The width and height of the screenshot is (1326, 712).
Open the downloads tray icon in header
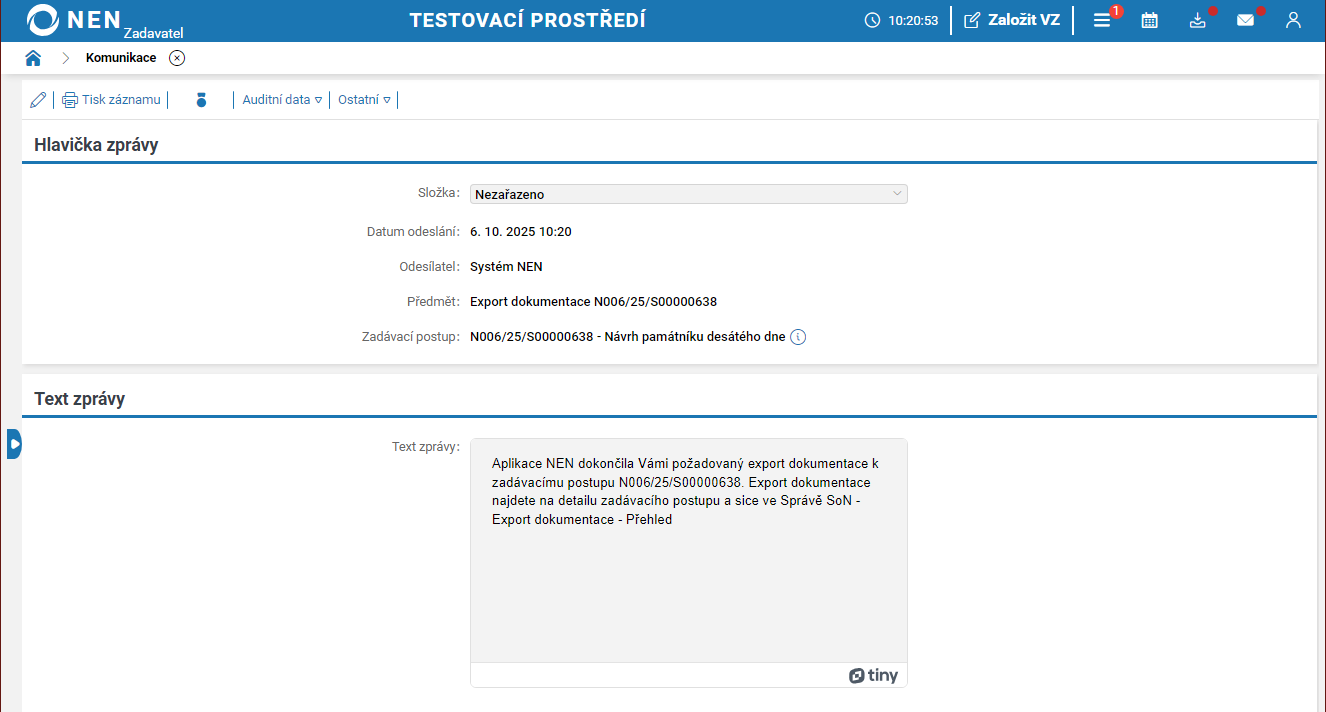[x=1198, y=20]
